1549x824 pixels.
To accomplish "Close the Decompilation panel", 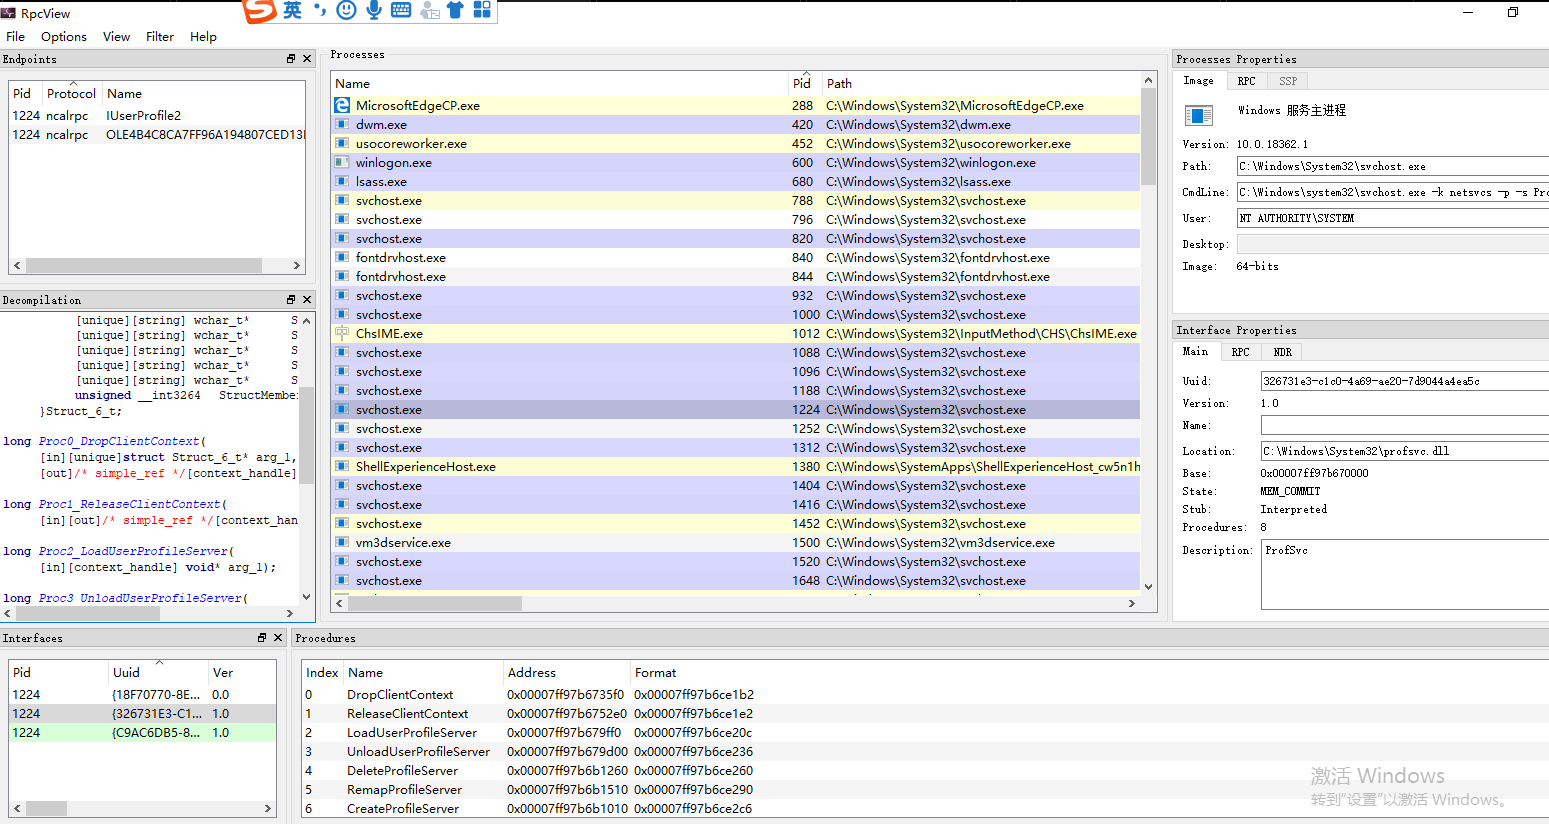I will (307, 300).
